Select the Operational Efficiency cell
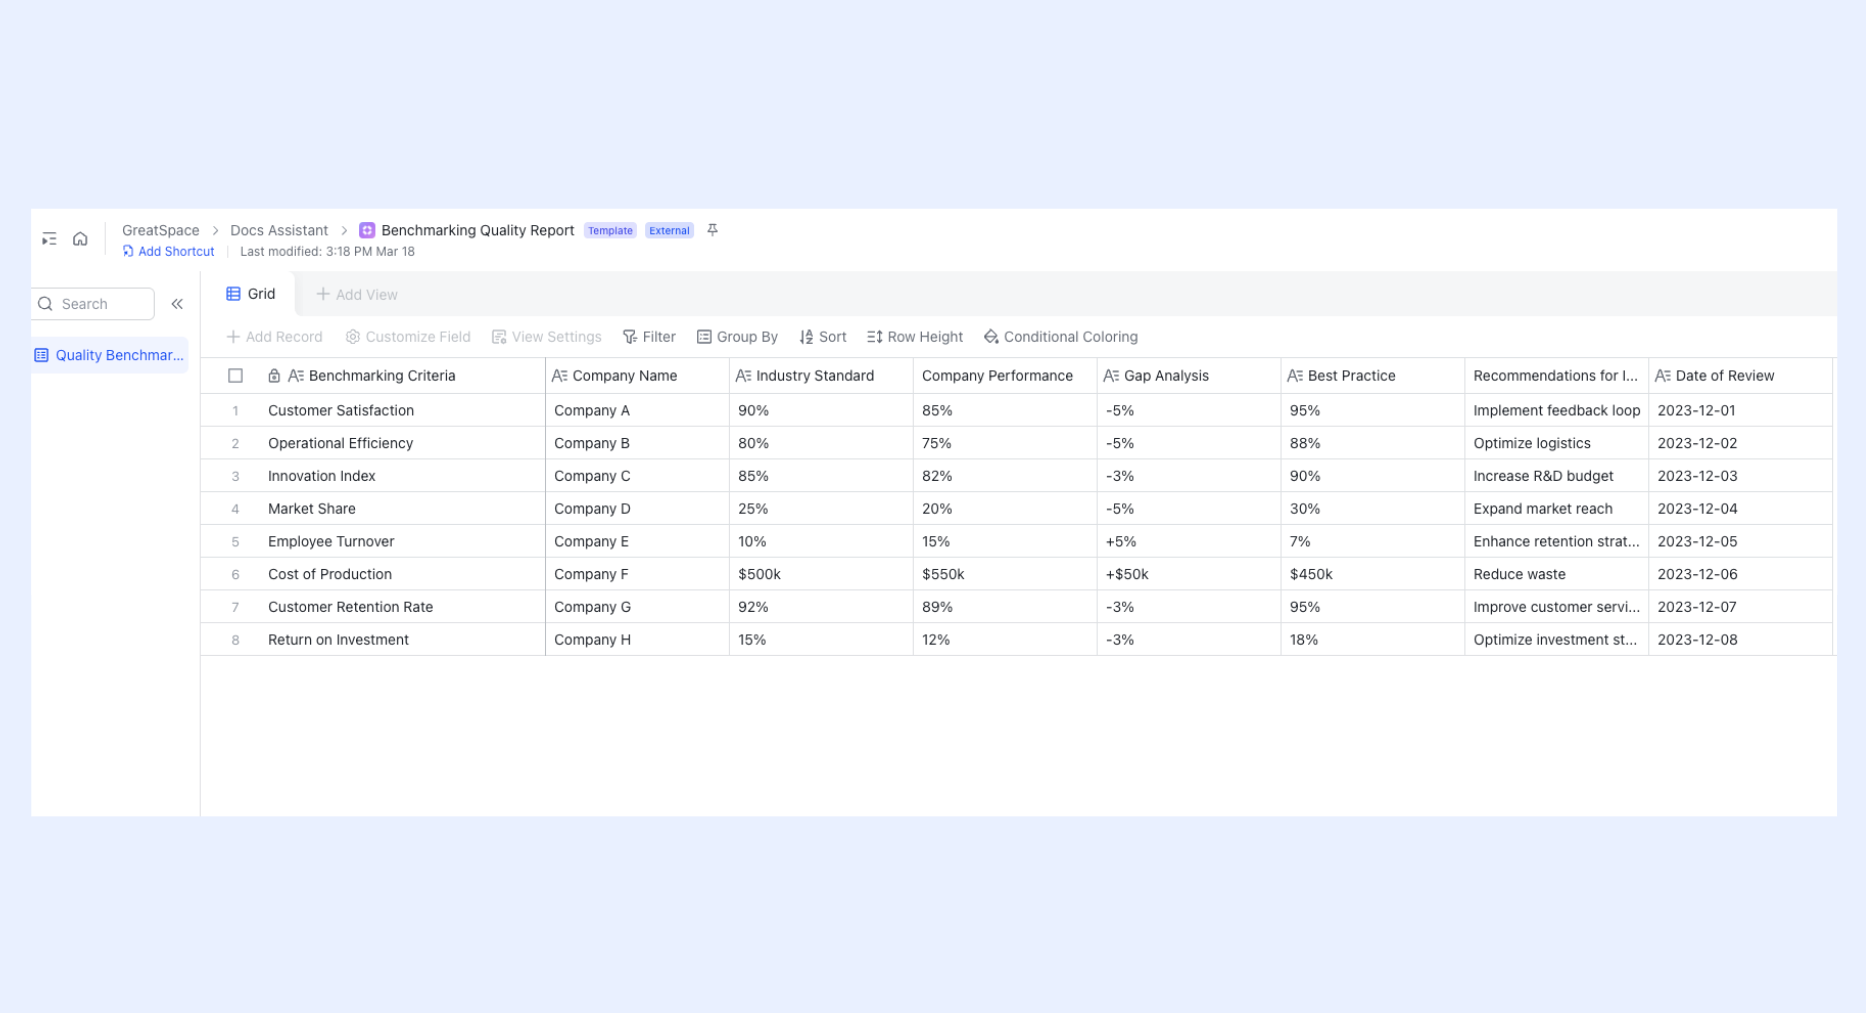This screenshot has height=1013, width=1866. pos(402,443)
